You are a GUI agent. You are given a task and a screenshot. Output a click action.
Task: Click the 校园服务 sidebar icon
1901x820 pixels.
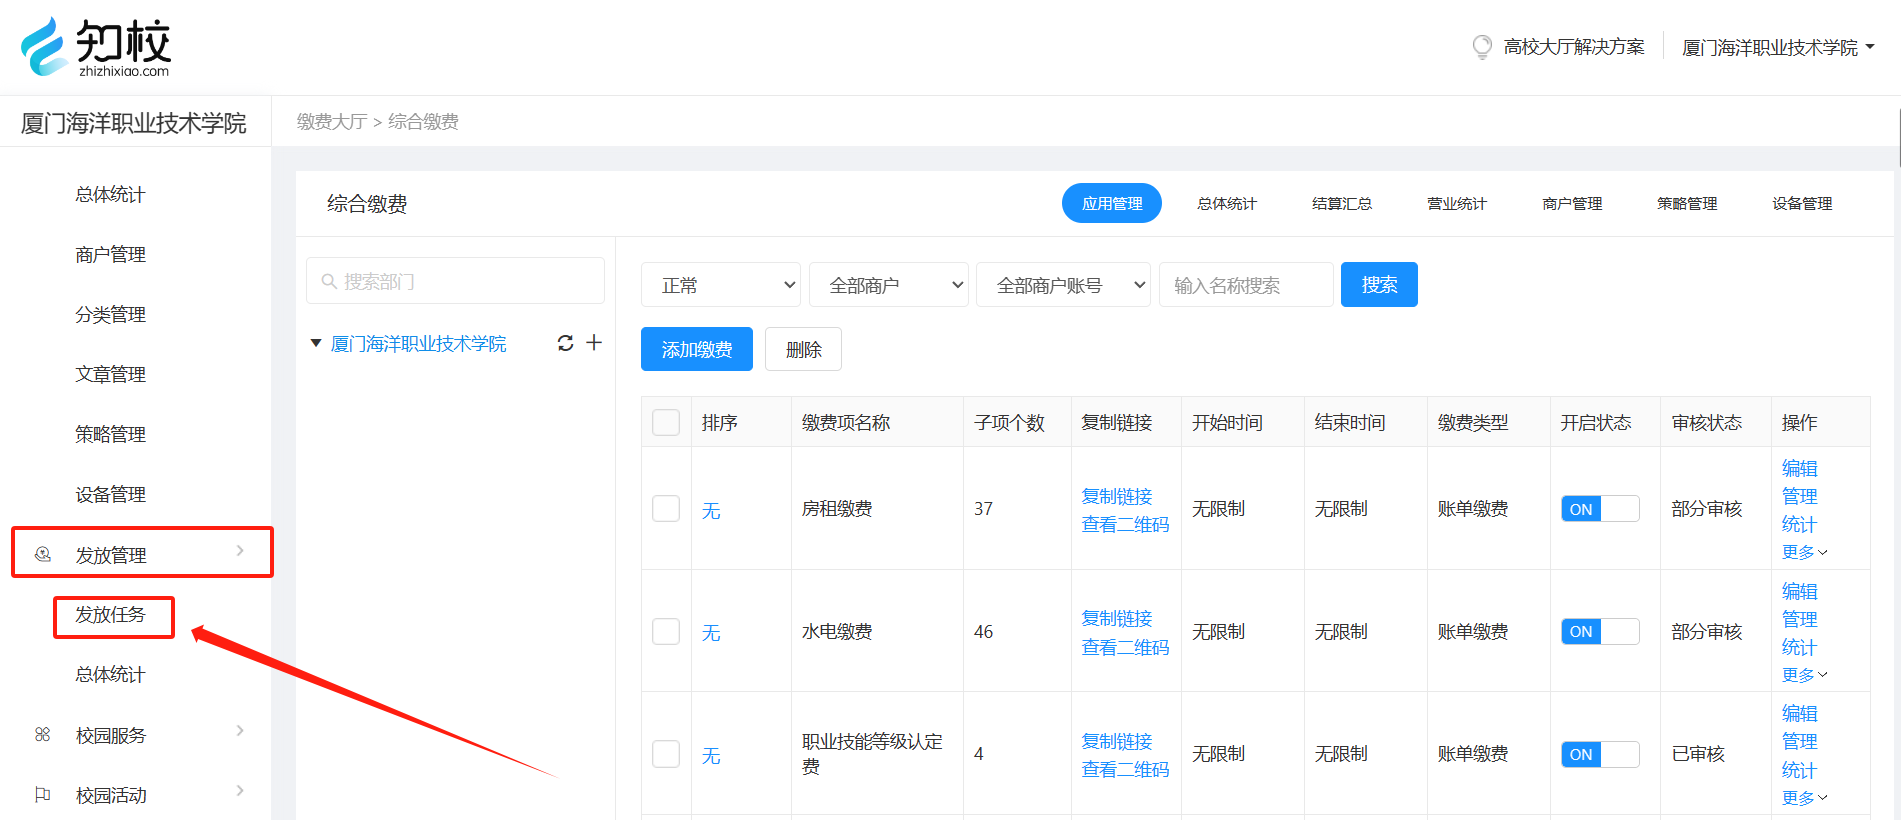[x=43, y=735]
